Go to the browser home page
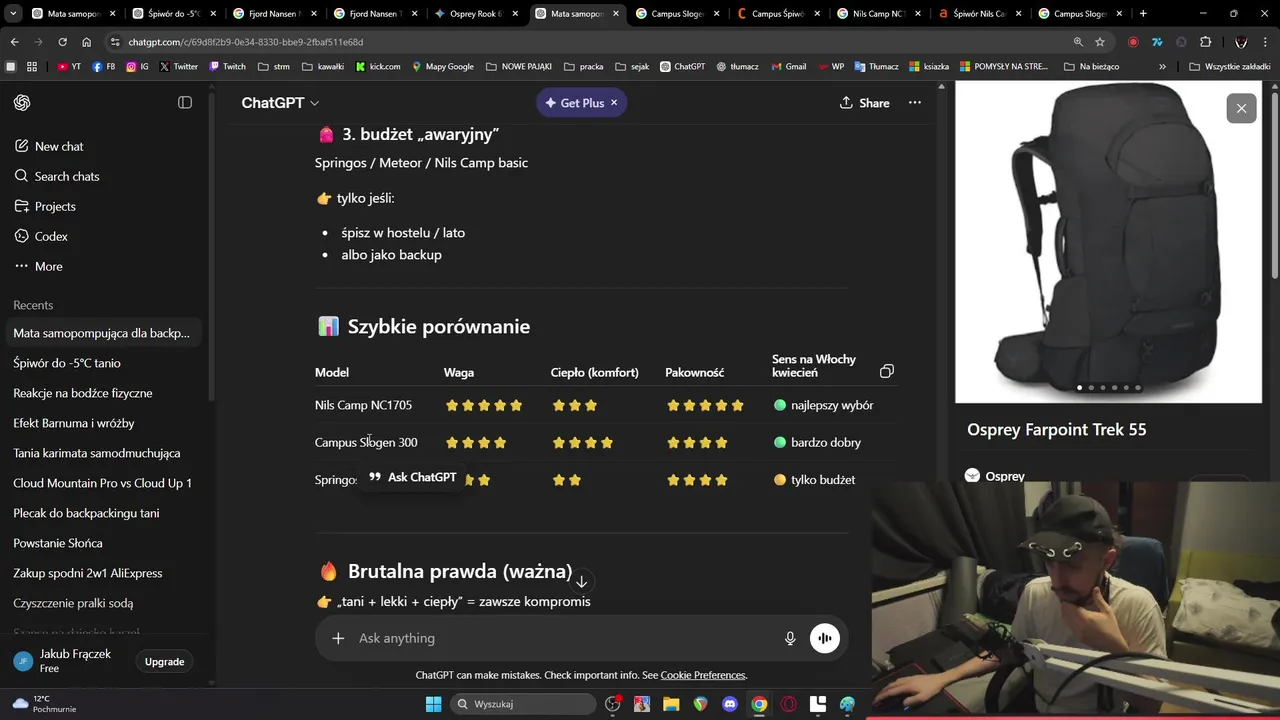1280x720 pixels. [x=86, y=42]
